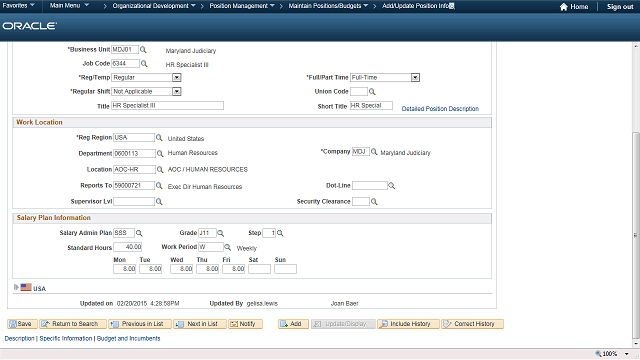Click the Reg Region lookup magnifier
This screenshot has height=360, width=640.
159,138
